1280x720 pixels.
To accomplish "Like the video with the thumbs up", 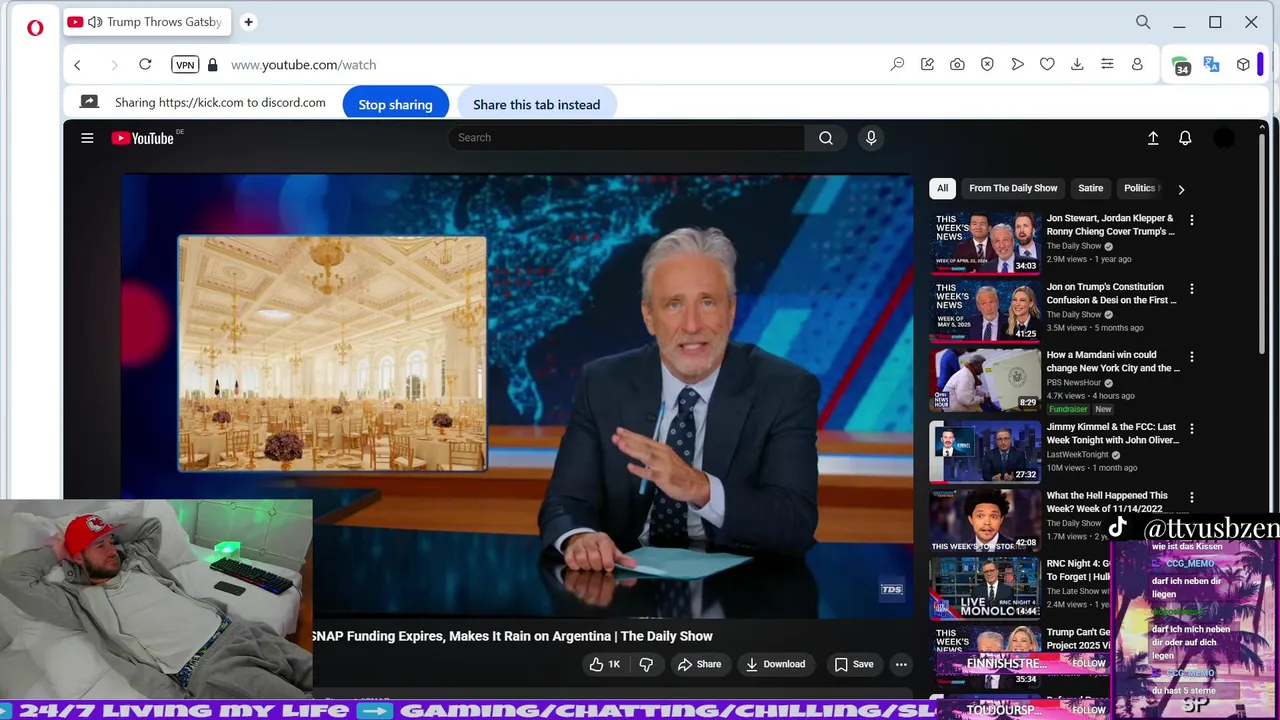I will [x=605, y=664].
